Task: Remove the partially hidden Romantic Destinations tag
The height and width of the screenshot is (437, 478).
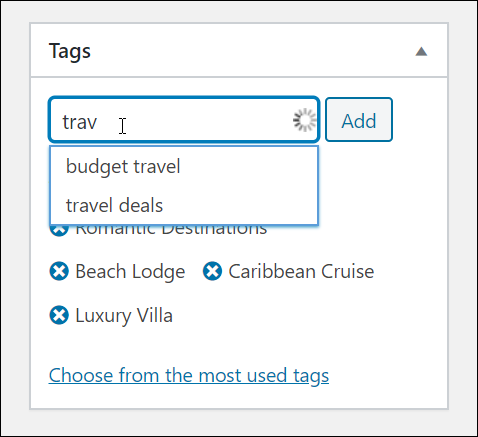Action: pyautogui.click(x=59, y=231)
